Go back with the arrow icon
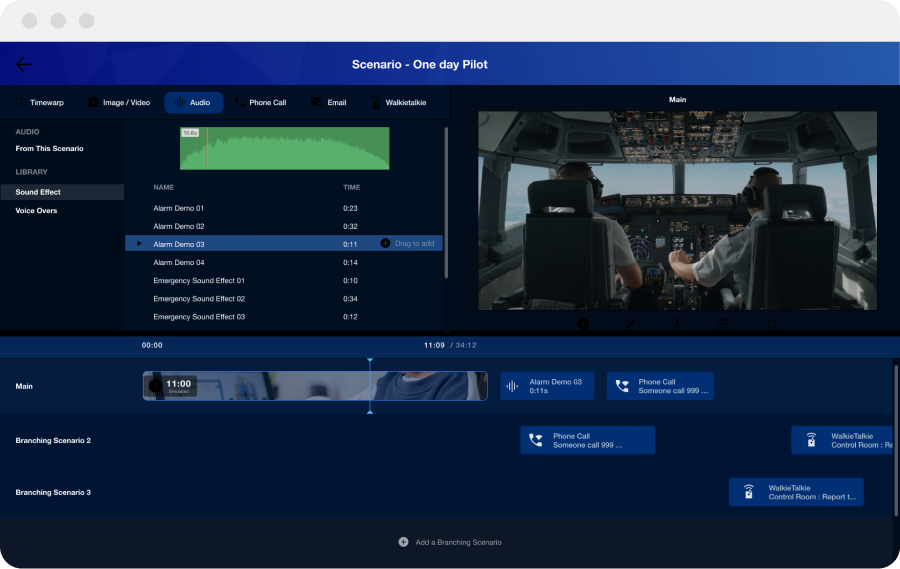Image resolution: width=900 pixels, height=569 pixels. point(24,64)
